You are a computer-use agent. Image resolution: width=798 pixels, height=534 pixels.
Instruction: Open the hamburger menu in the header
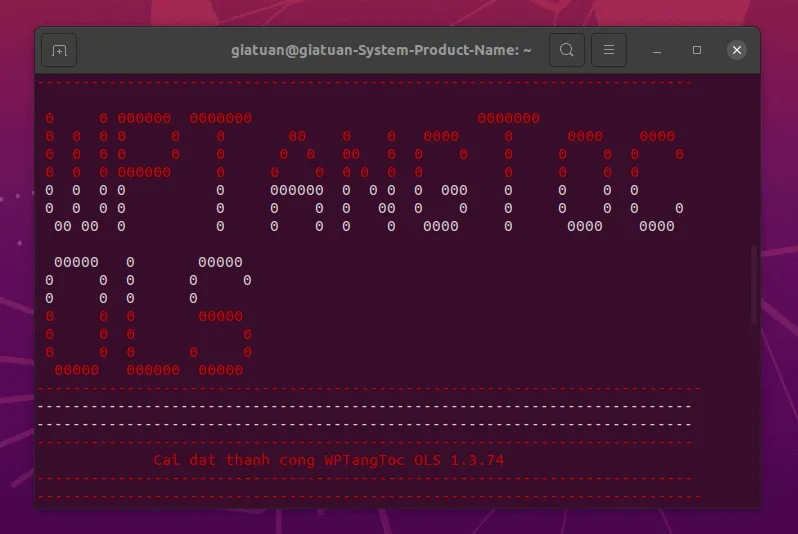point(609,50)
